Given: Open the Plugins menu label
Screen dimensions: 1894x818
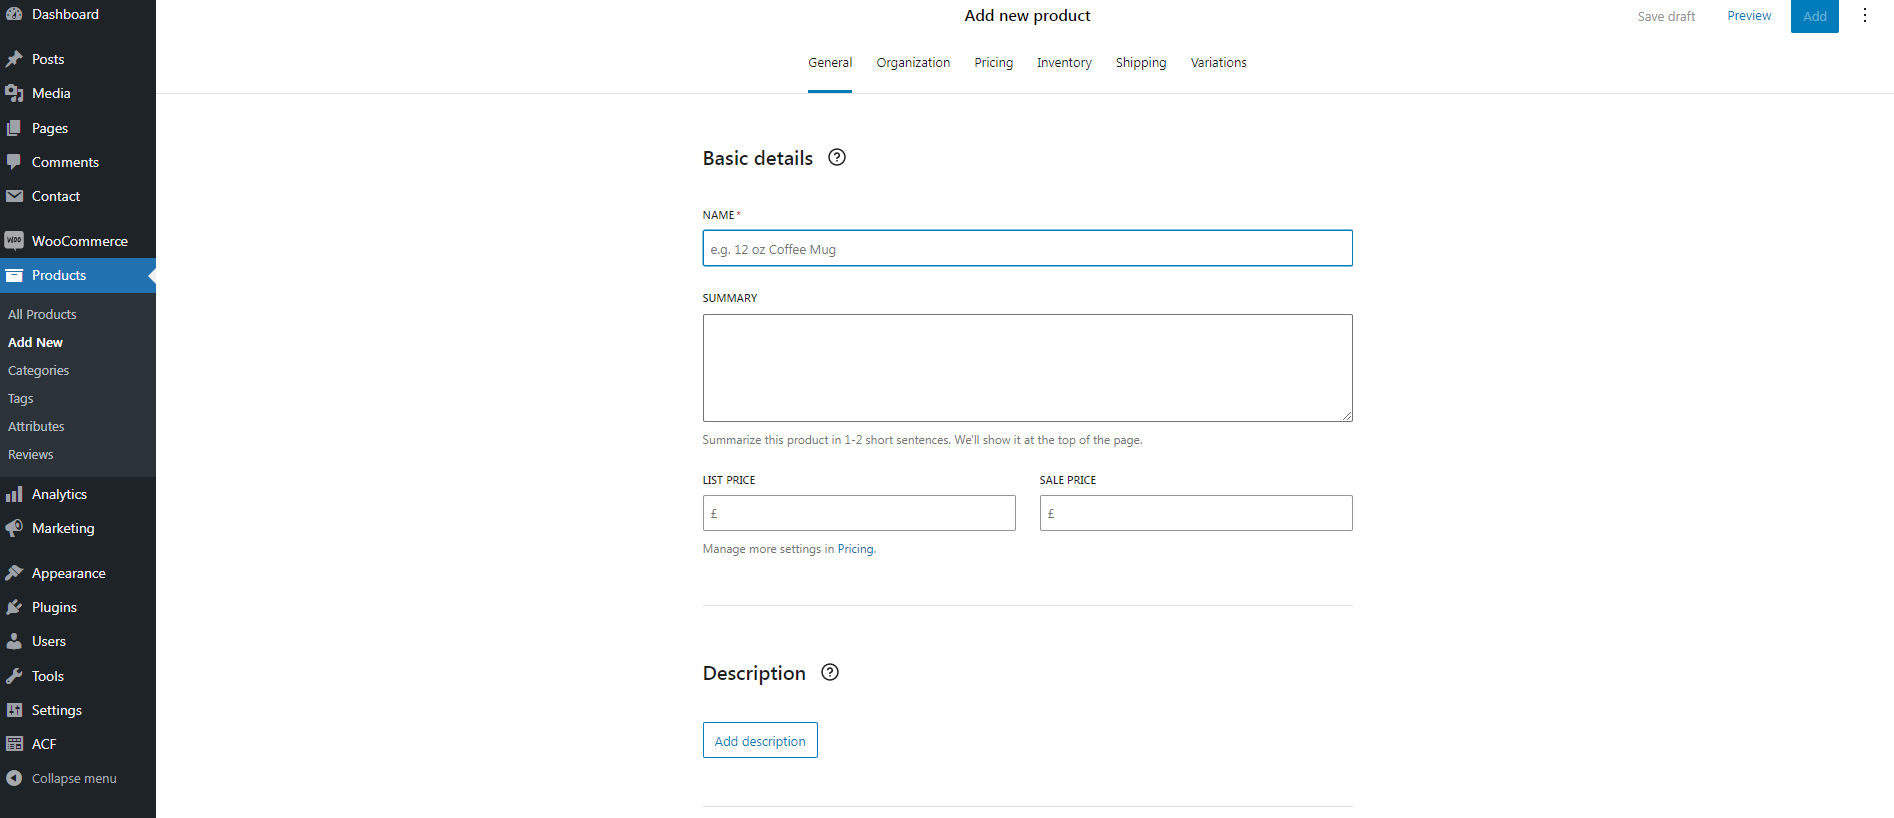Looking at the screenshot, I should tap(54, 607).
